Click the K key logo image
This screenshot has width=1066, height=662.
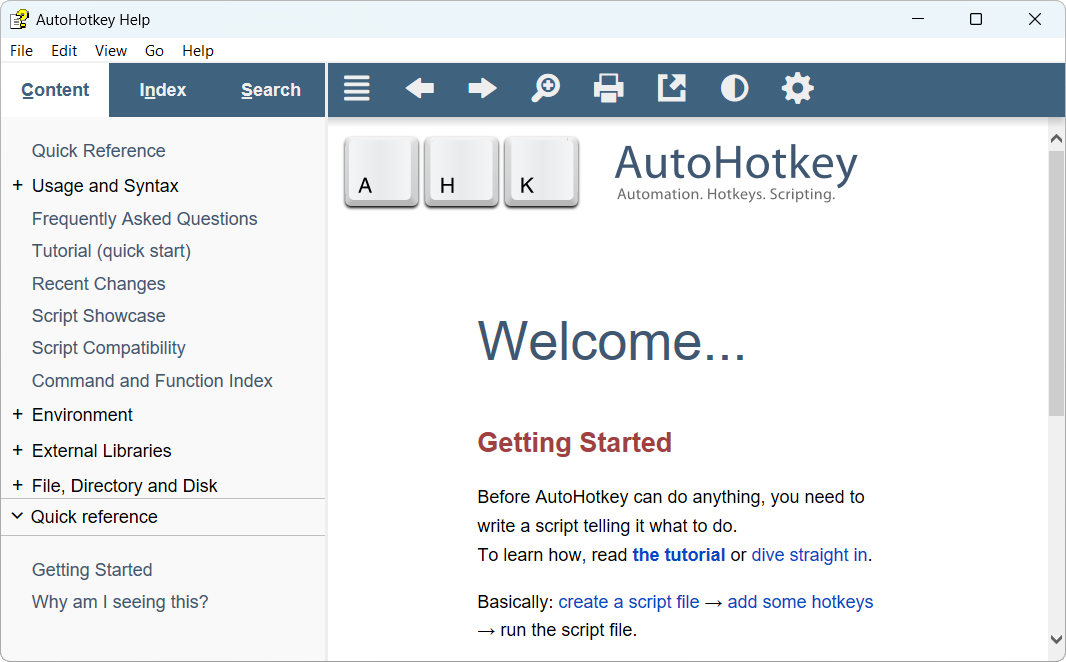tap(541, 172)
